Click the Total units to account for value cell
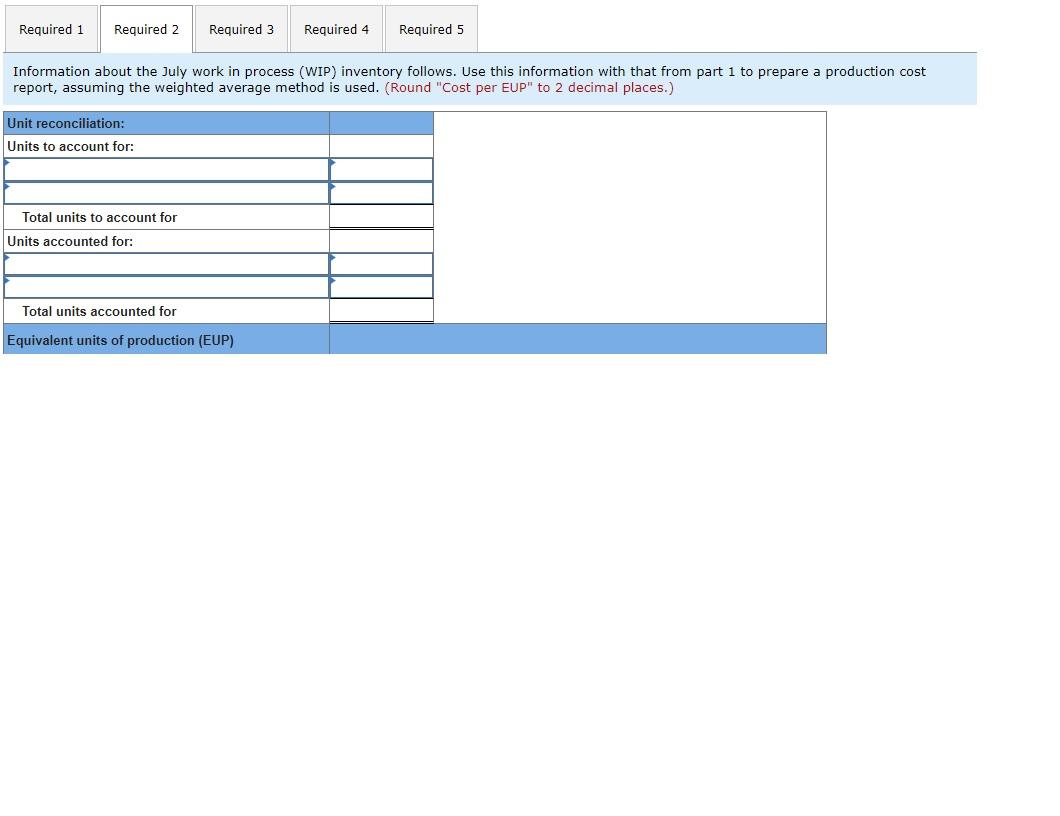This screenshot has width=1060, height=816. click(x=381, y=217)
